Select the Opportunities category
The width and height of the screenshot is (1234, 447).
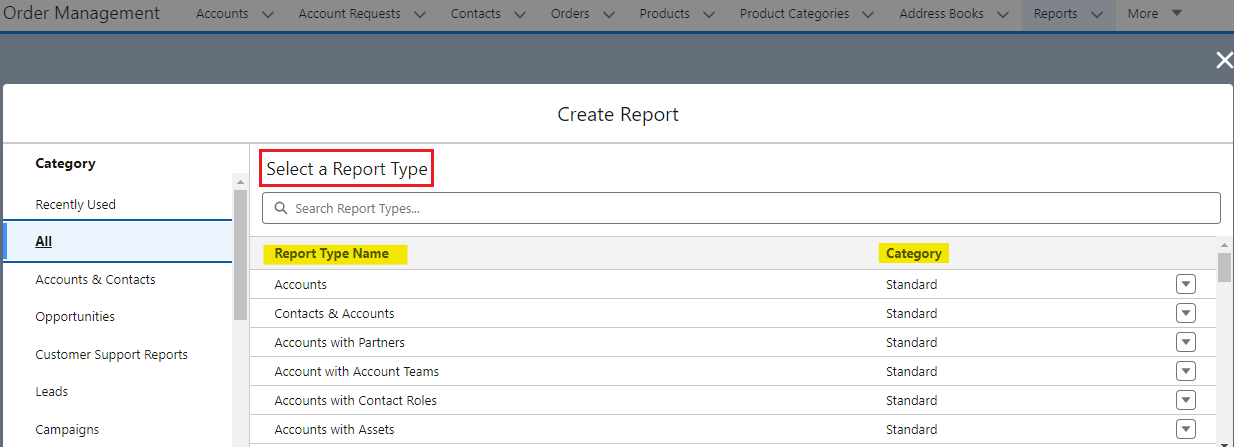tap(75, 316)
